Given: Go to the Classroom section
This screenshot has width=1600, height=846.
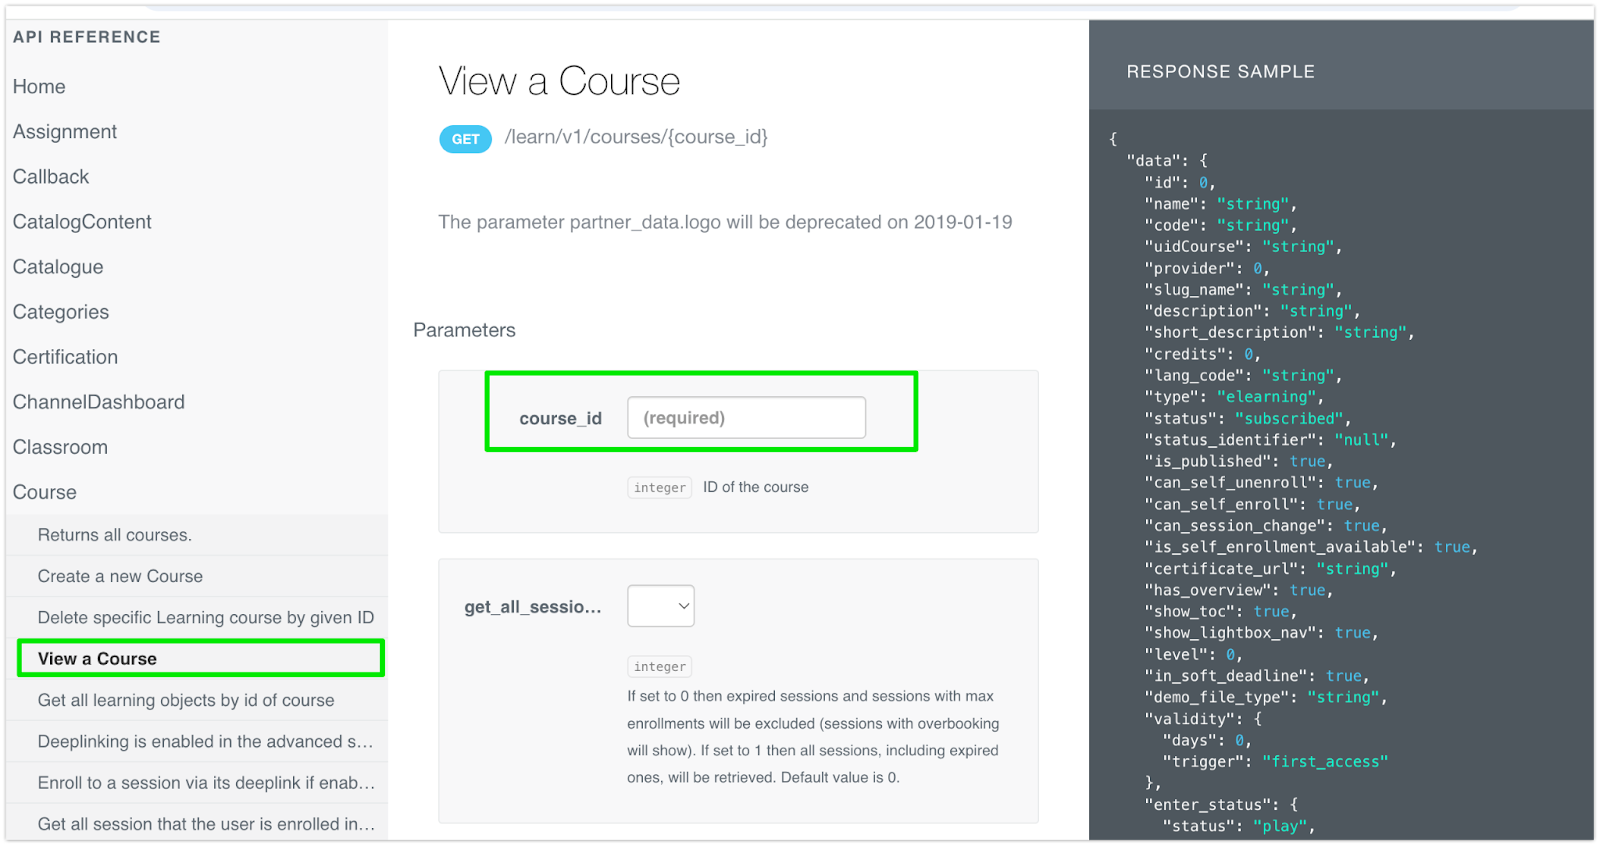Looking at the screenshot, I should click(x=60, y=447).
